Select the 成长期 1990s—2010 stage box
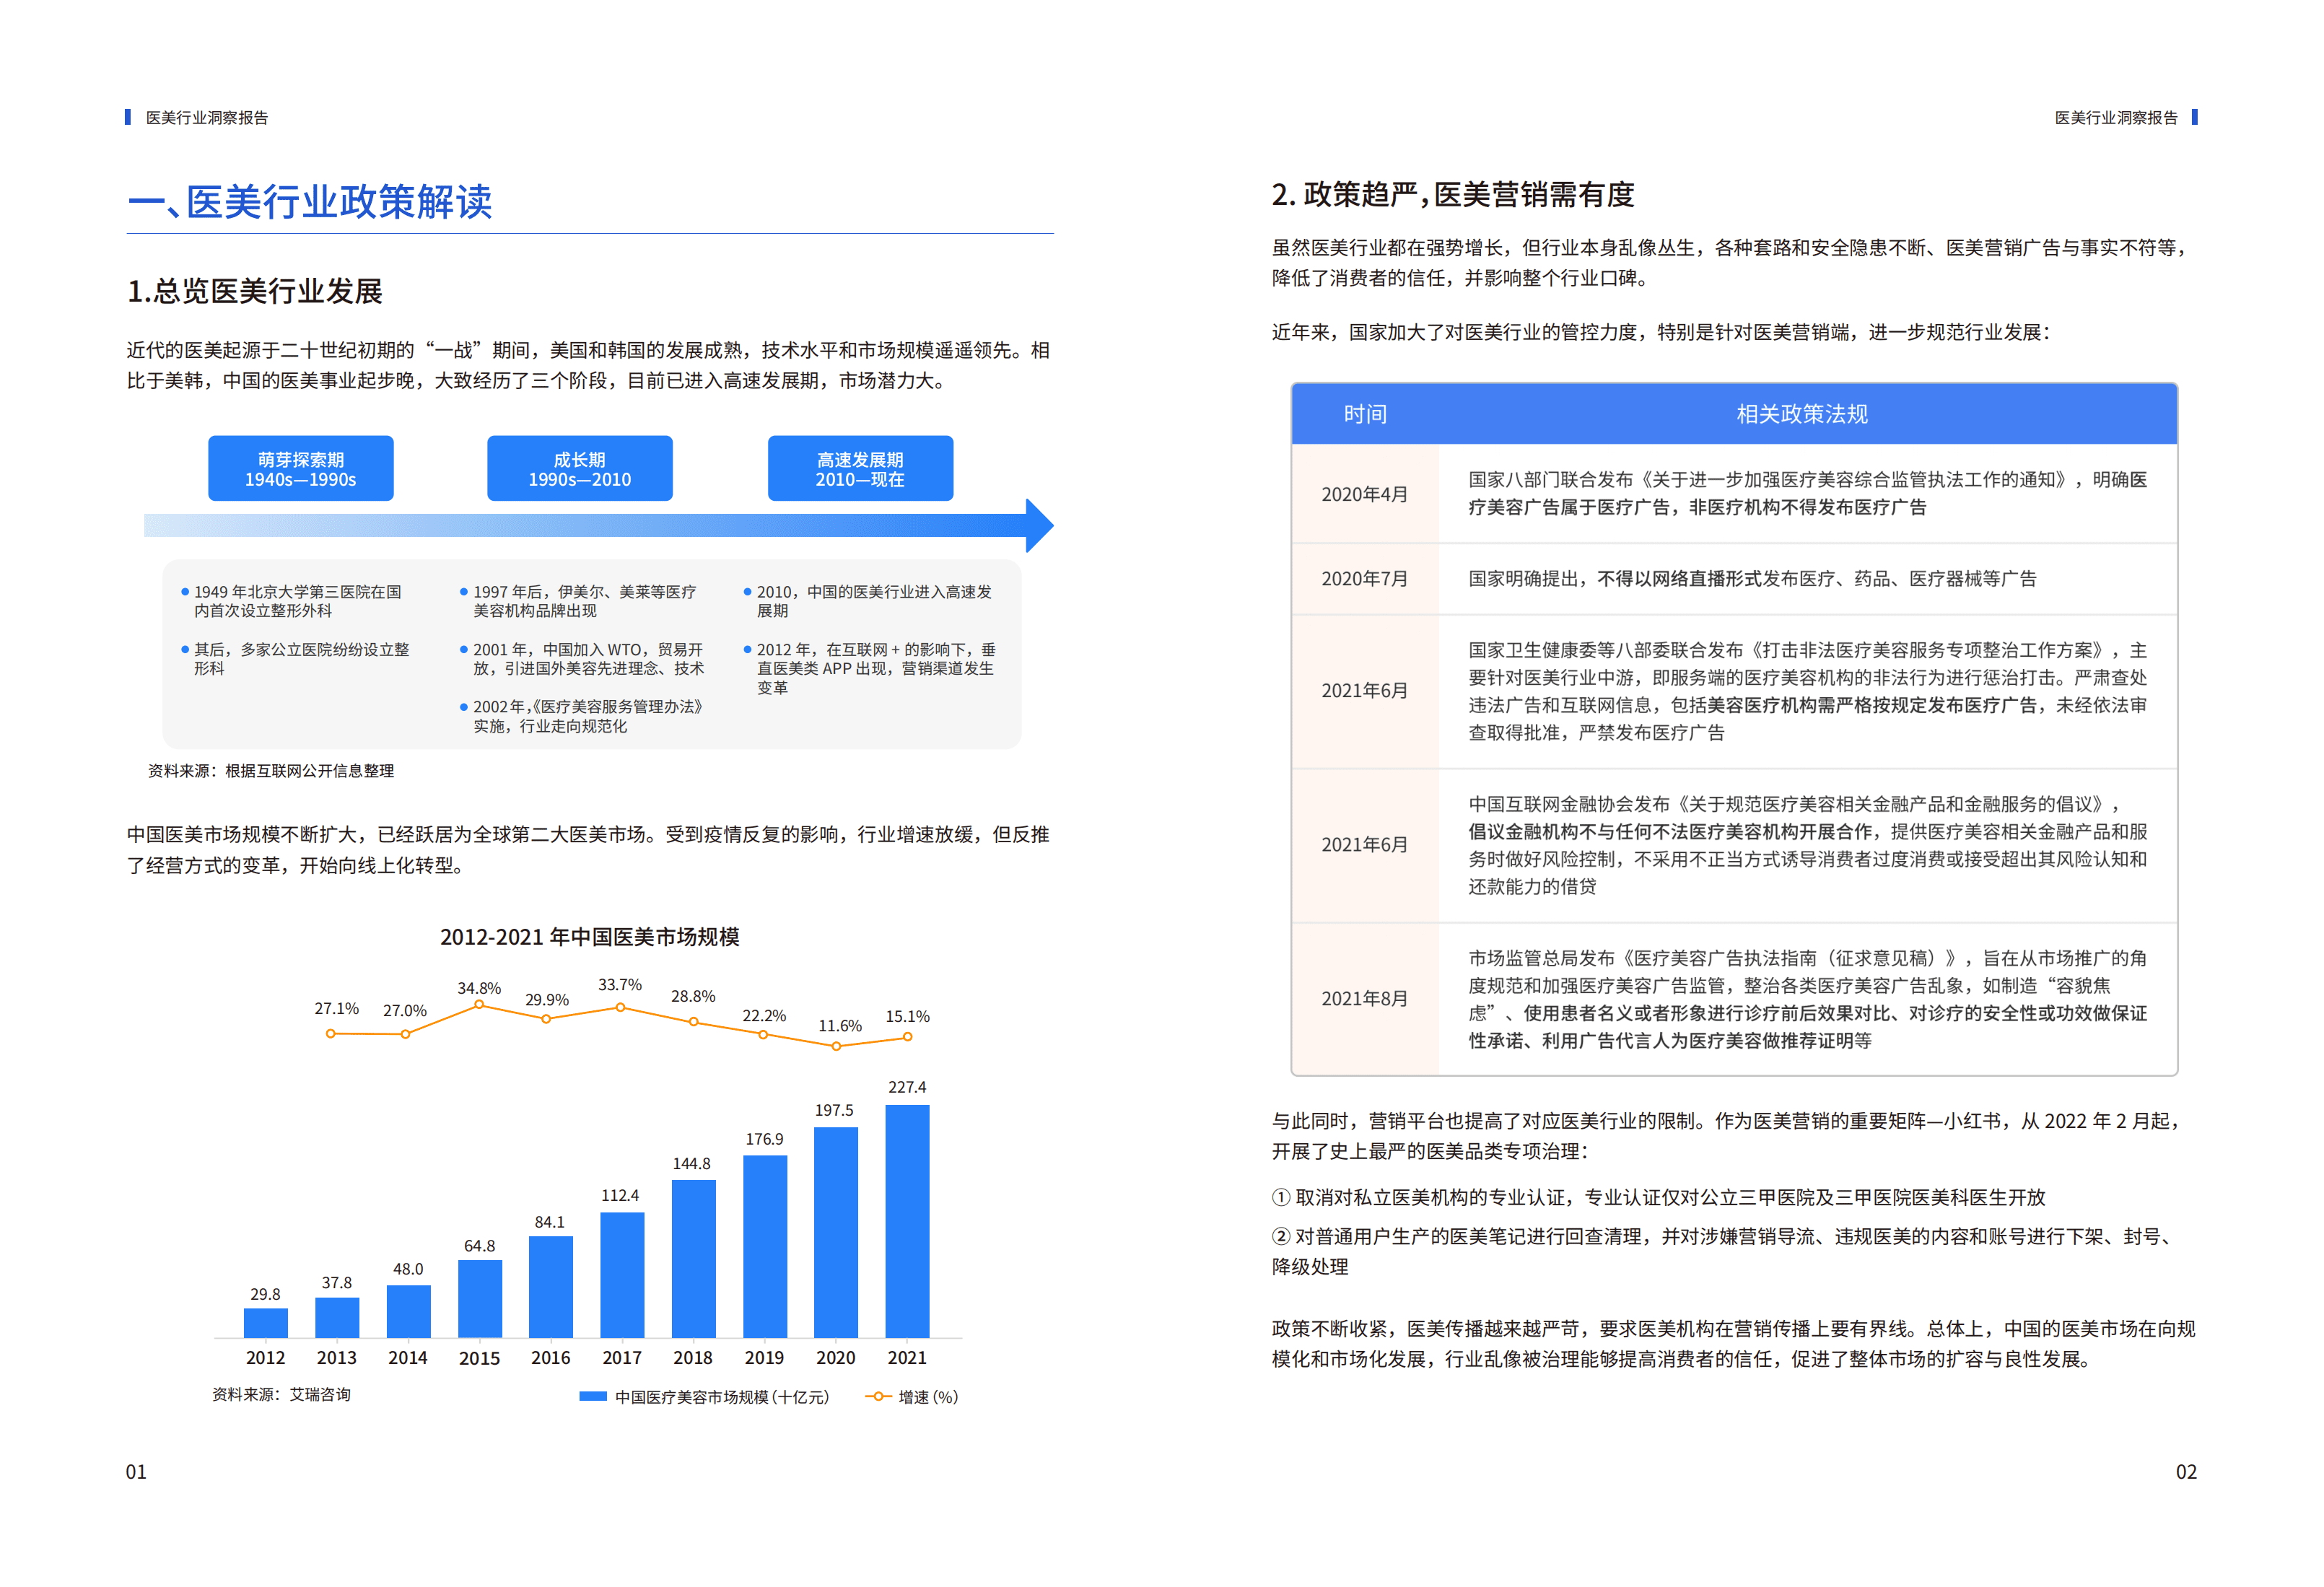The height and width of the screenshot is (1587, 2324). (579, 468)
